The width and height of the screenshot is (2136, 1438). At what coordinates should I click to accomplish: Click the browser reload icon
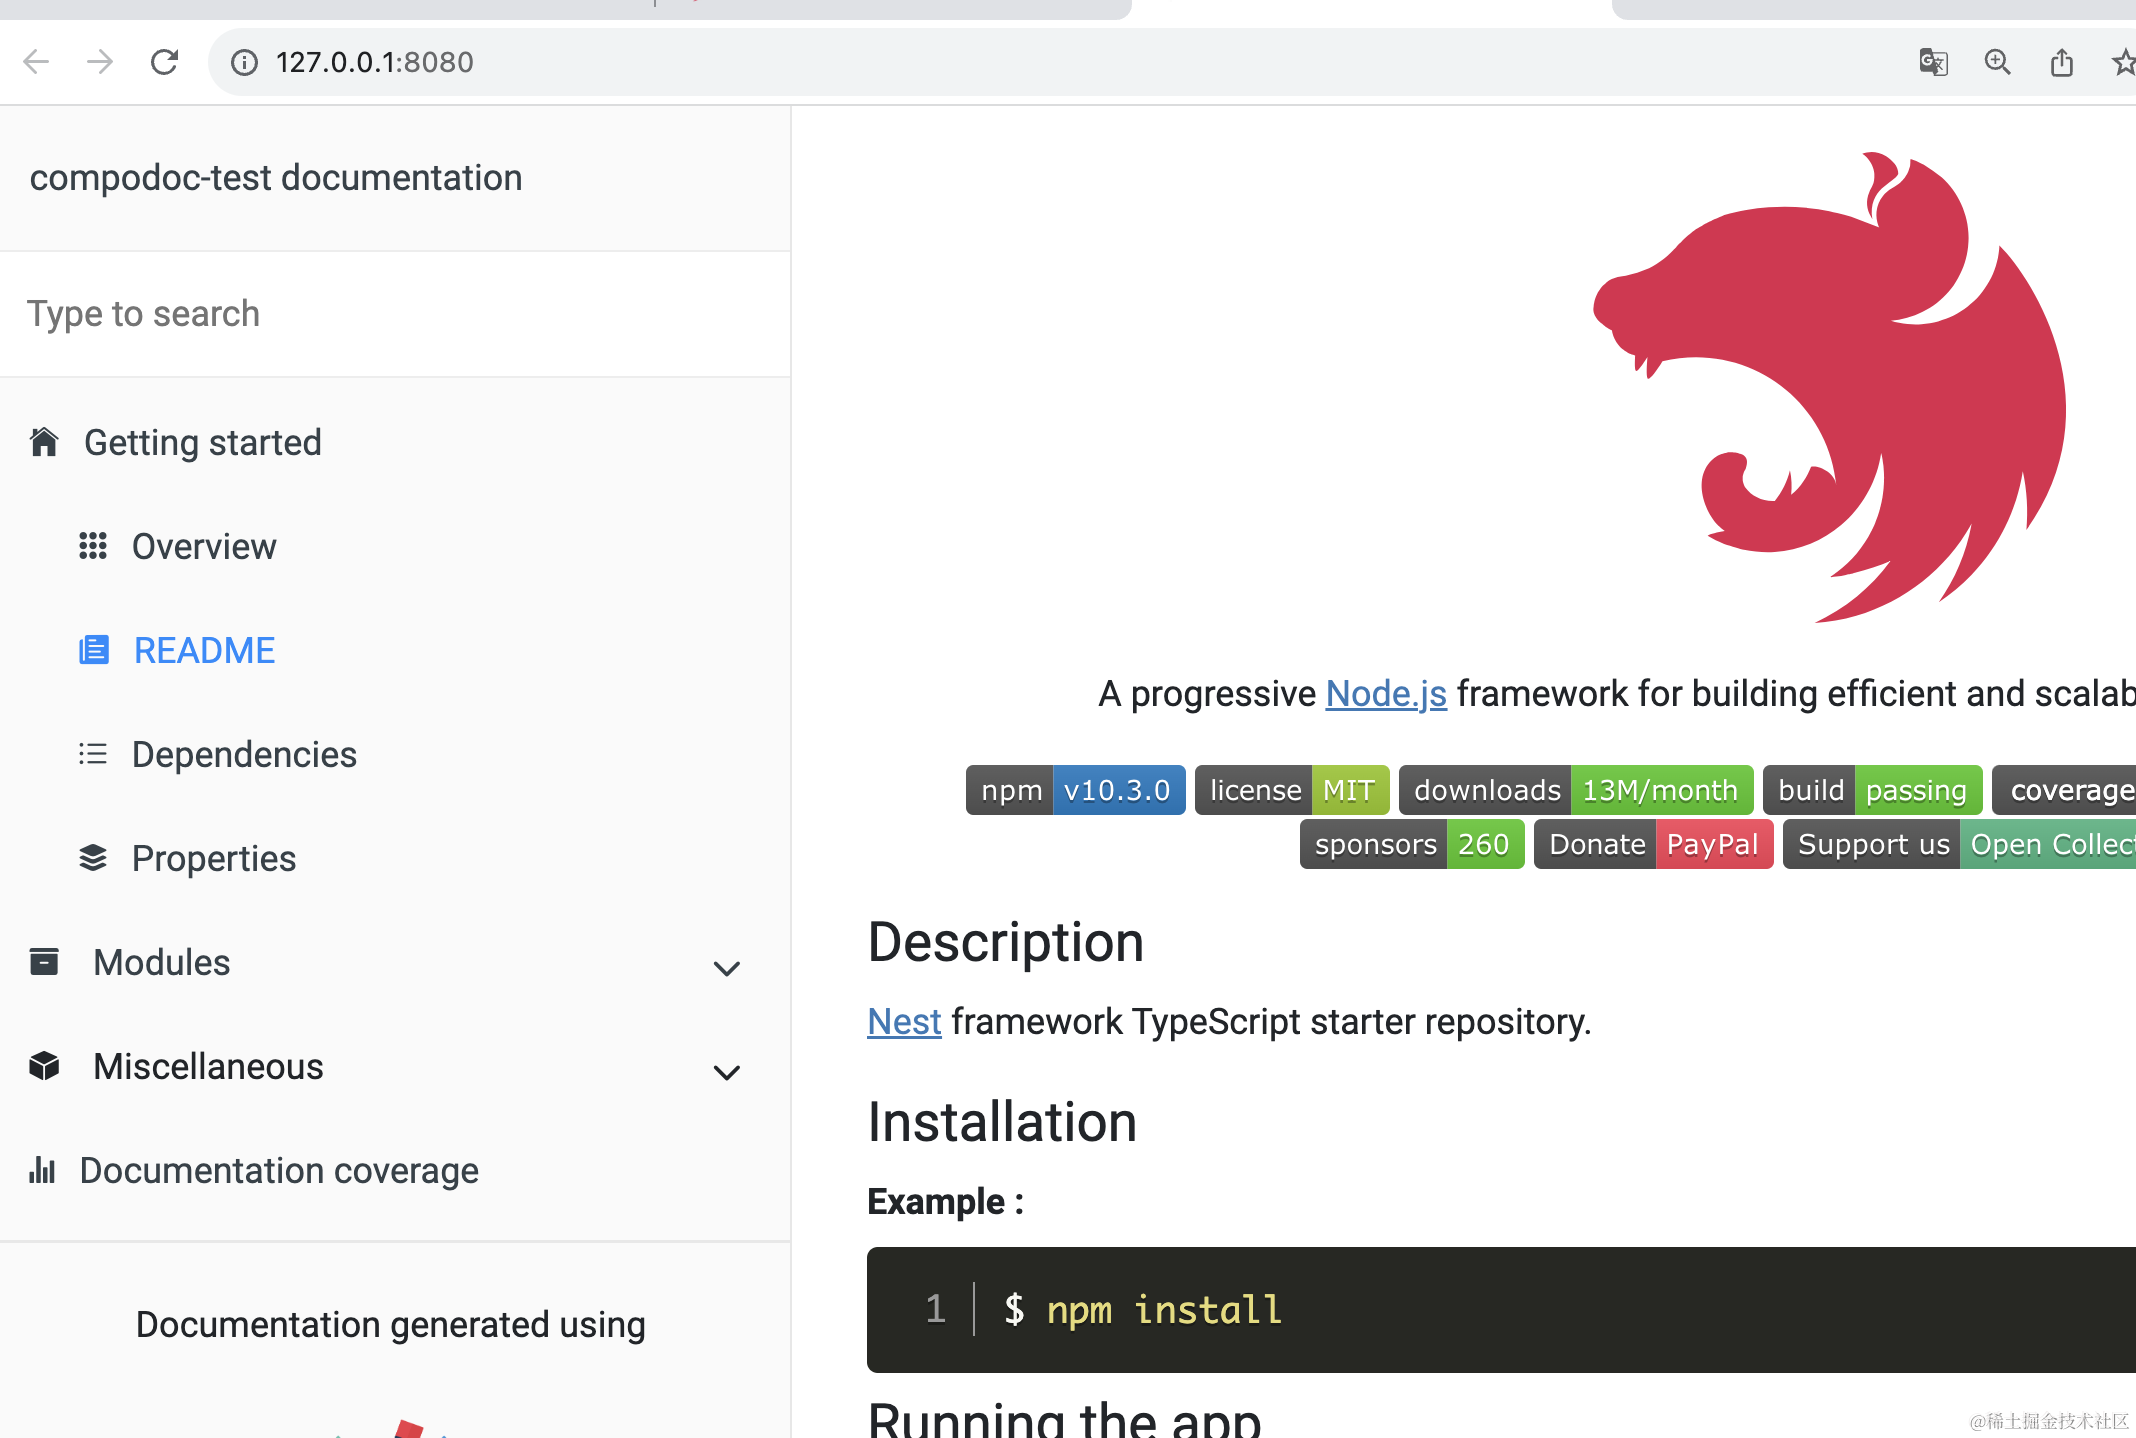click(164, 62)
